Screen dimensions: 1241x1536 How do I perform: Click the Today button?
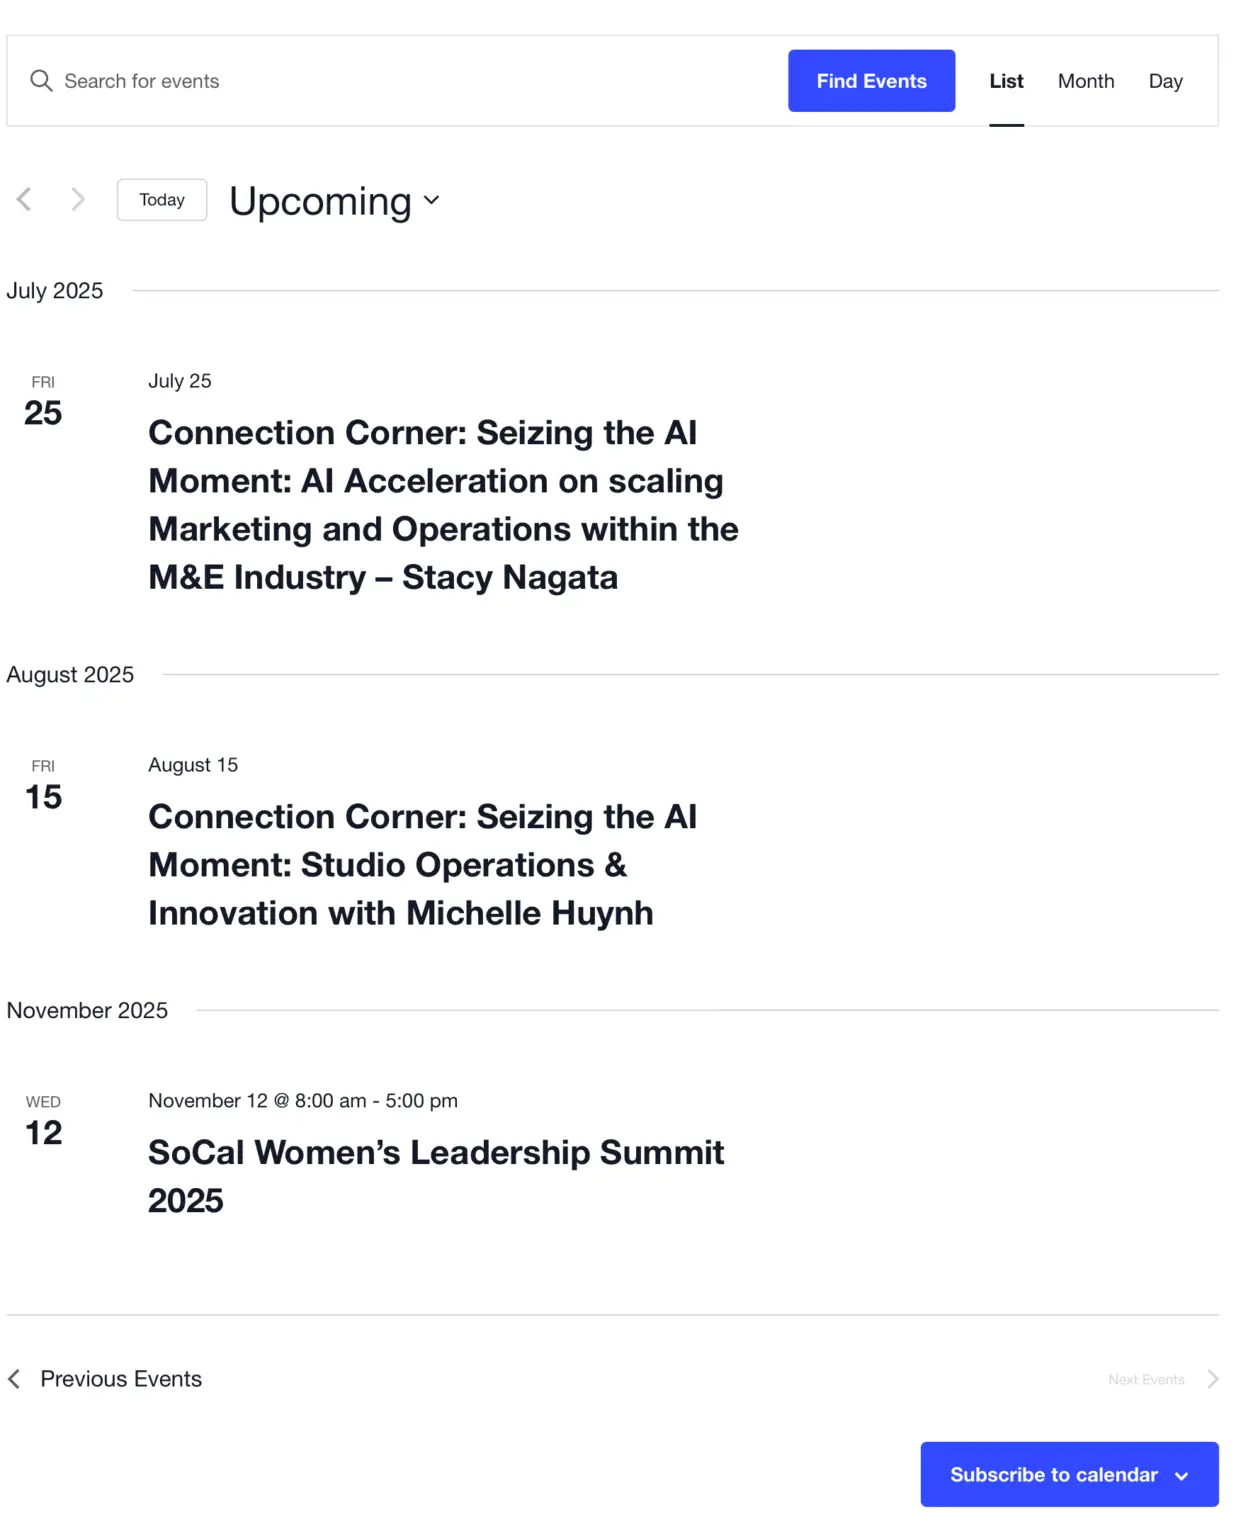tap(162, 200)
